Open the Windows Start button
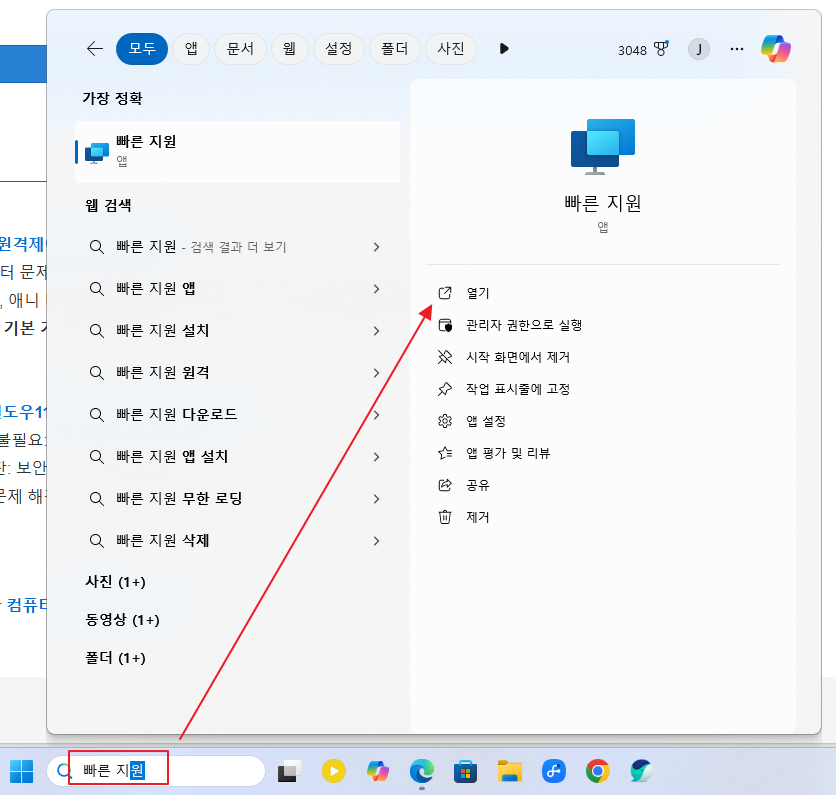This screenshot has height=795, width=836. 22,772
